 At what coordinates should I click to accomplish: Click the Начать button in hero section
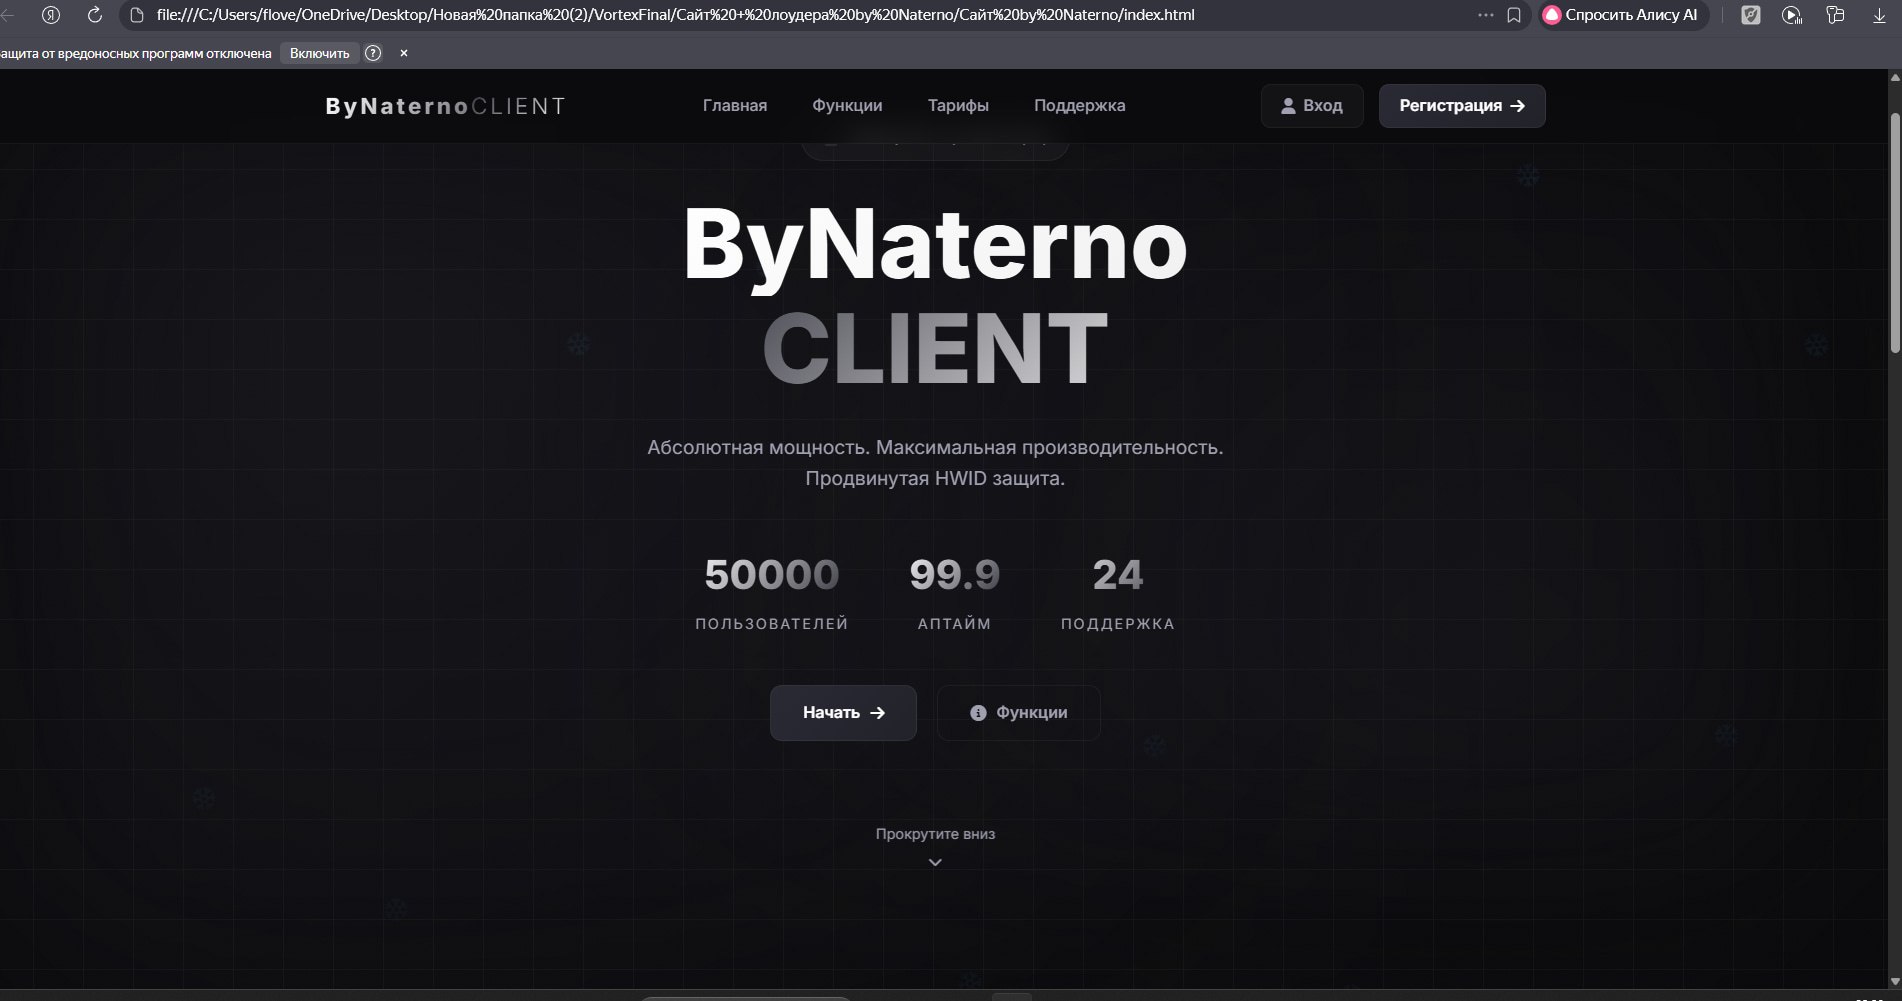[843, 712]
